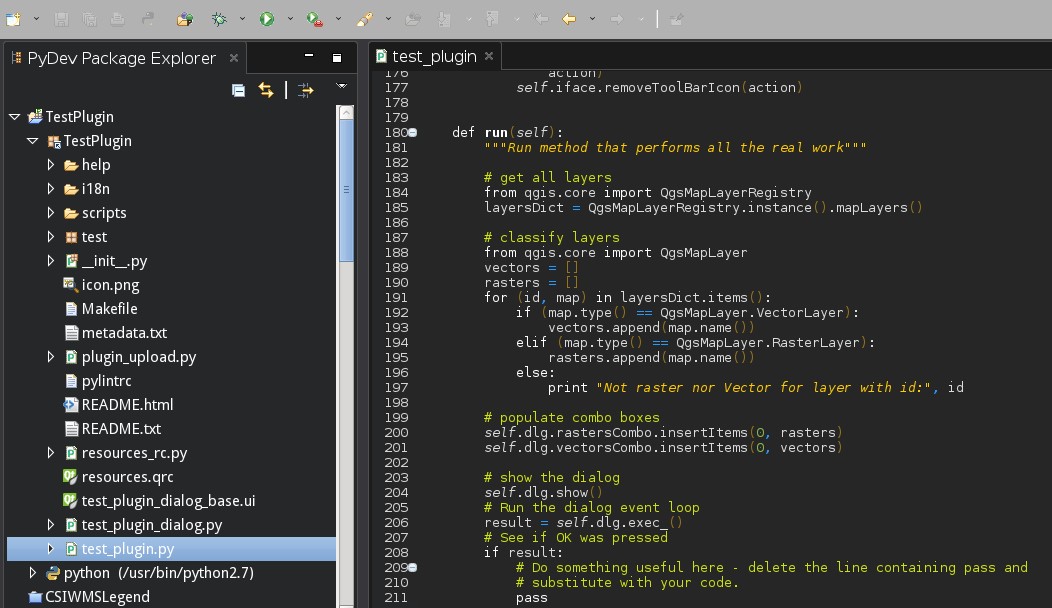Click the Pin Editor toolbar icon
1052x608 pixels.
676,19
